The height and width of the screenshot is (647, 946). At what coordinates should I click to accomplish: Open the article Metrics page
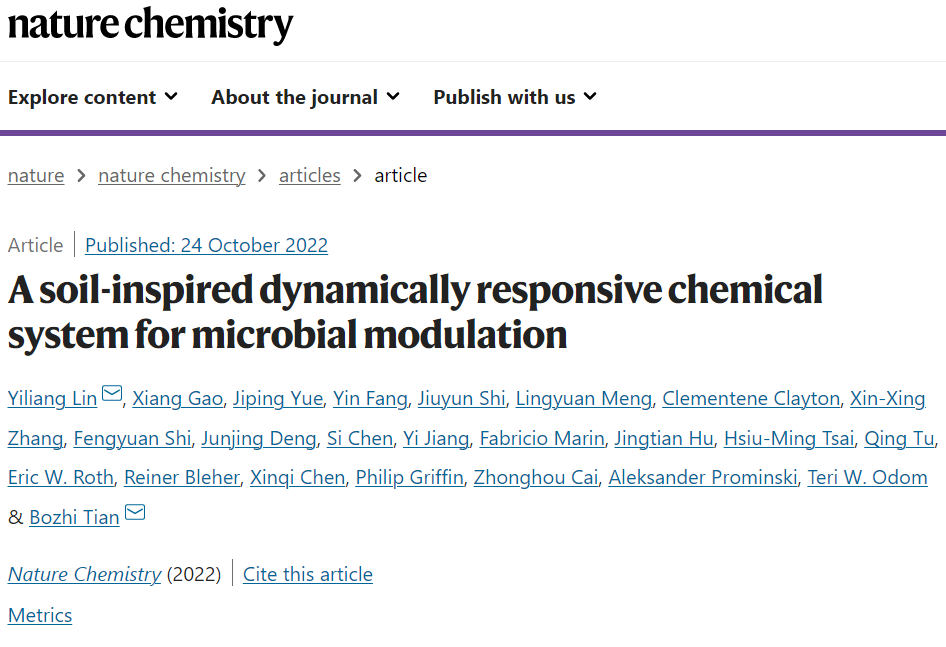[x=40, y=615]
